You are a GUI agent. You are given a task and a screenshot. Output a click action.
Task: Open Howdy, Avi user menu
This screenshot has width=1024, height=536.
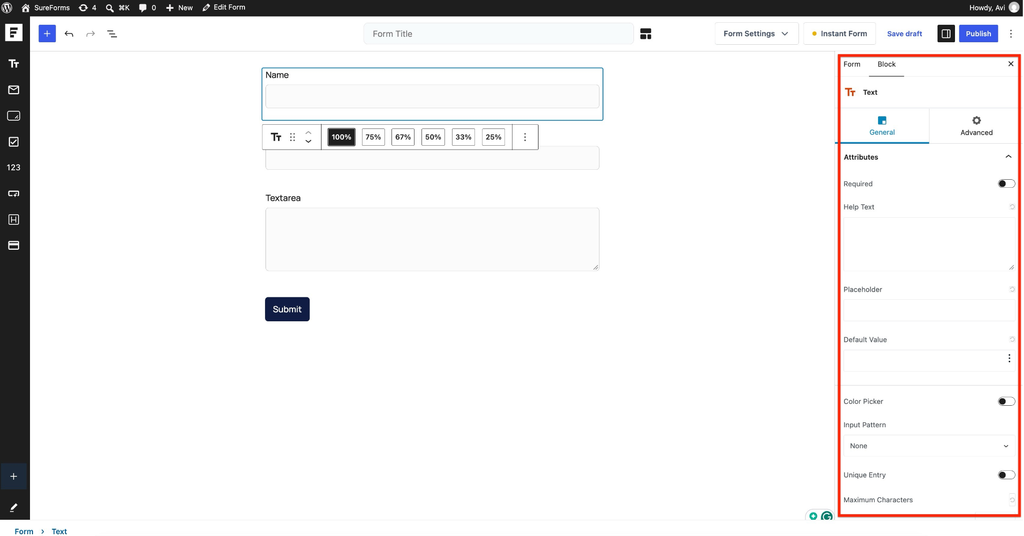pyautogui.click(x=994, y=8)
